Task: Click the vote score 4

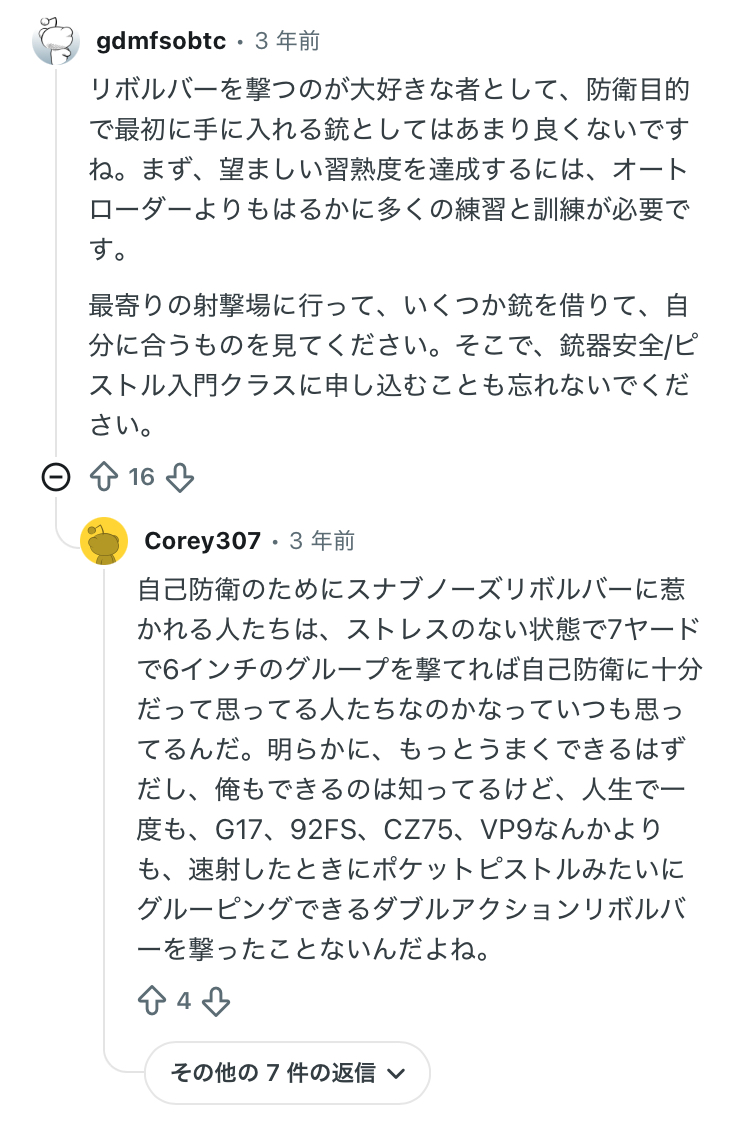Action: click(184, 1000)
